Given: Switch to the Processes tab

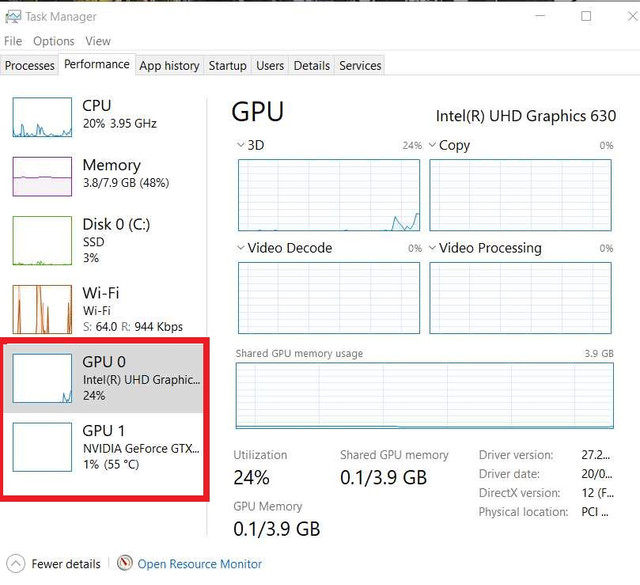Looking at the screenshot, I should coord(29,65).
